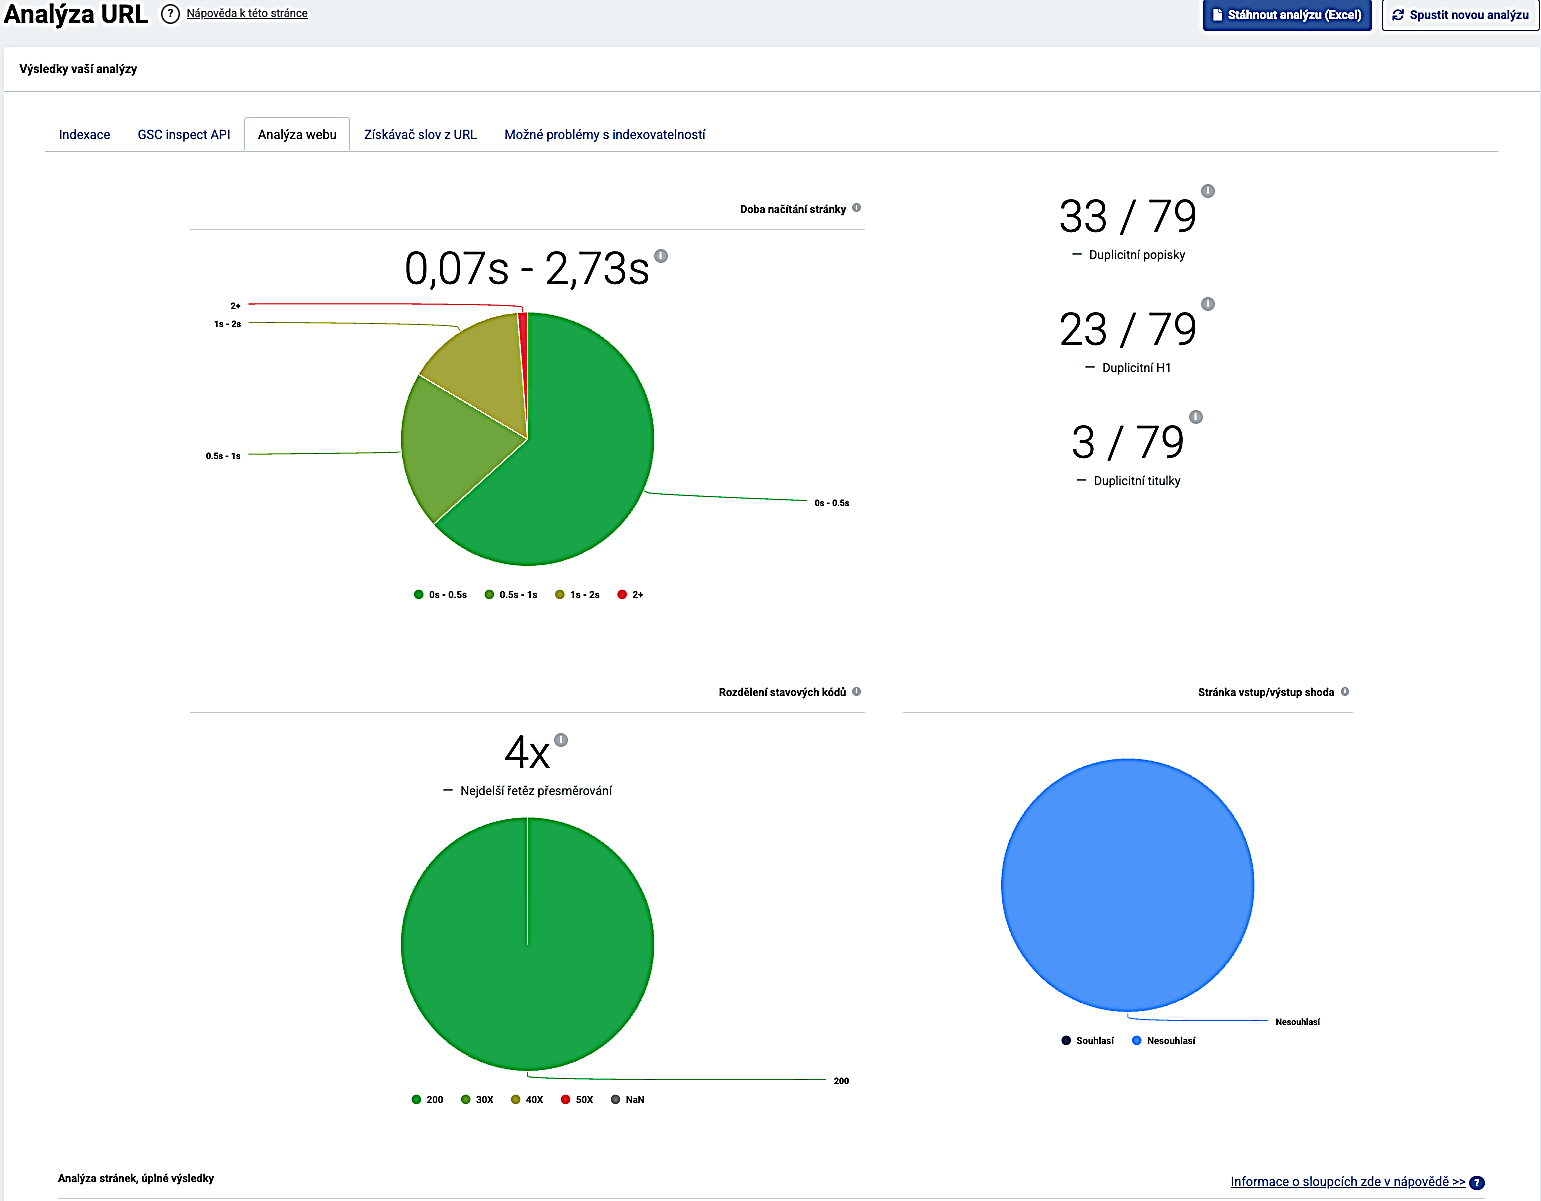
Task: Click Stáhnout analýzu (Excel) button
Action: click(x=1287, y=15)
